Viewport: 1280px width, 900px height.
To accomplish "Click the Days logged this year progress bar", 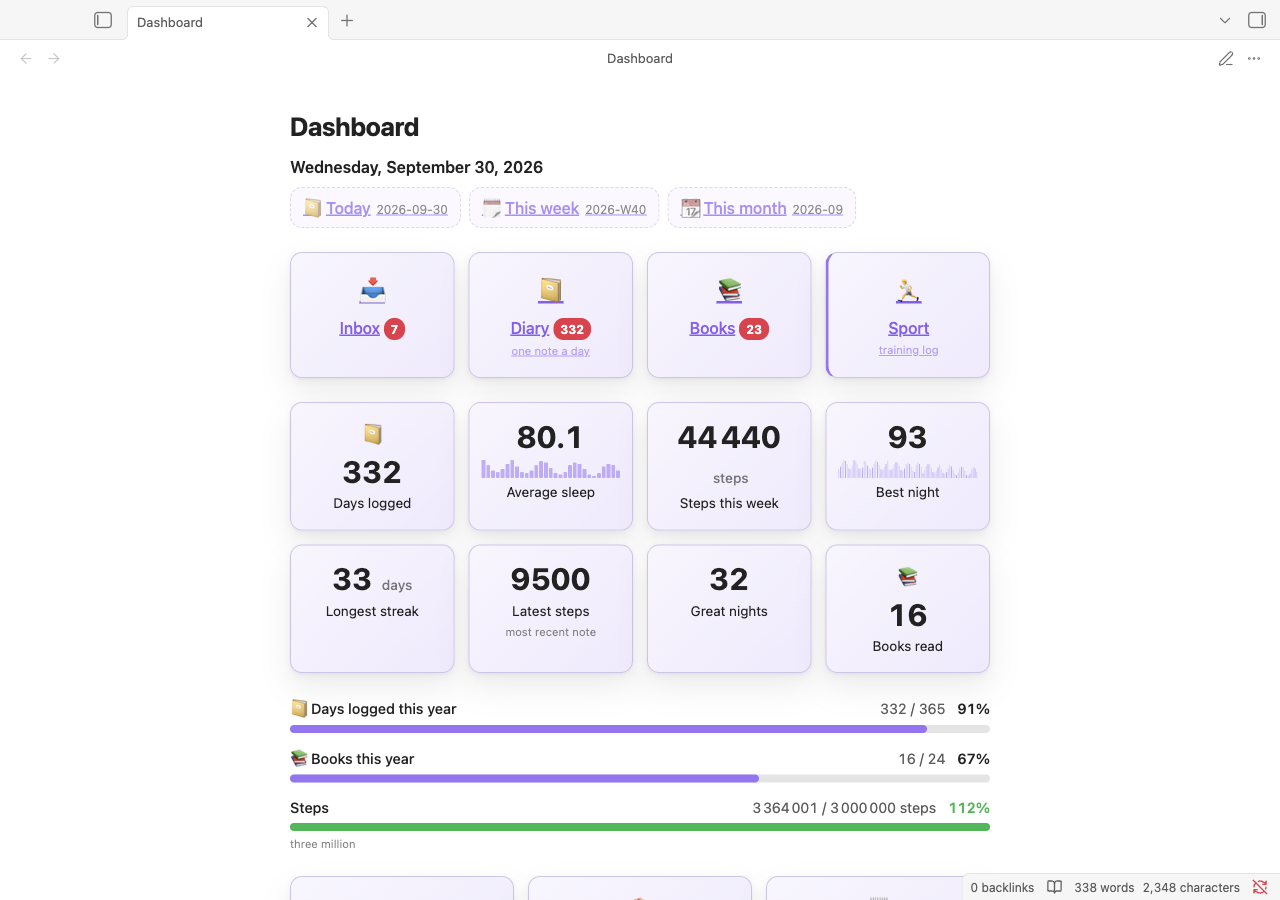I will pyautogui.click(x=640, y=729).
